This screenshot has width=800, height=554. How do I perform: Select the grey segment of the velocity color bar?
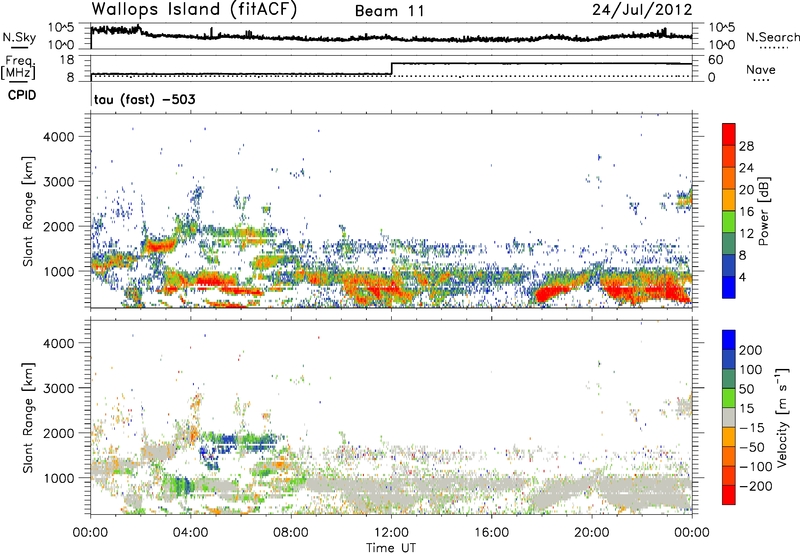click(729, 417)
